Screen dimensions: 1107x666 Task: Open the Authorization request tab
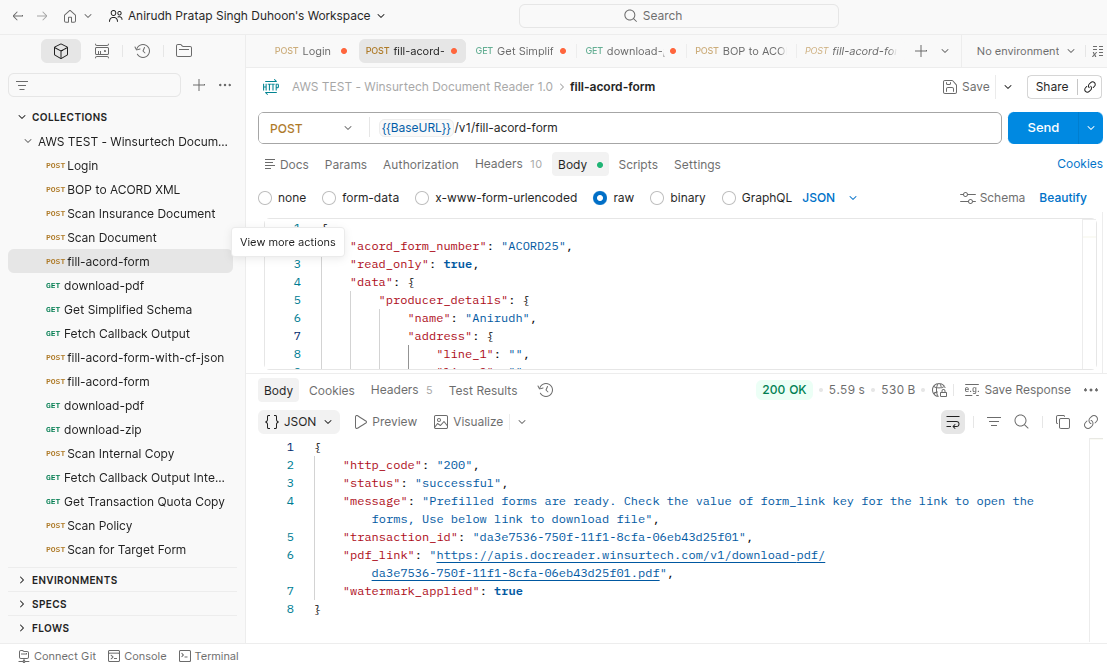click(x=421, y=165)
